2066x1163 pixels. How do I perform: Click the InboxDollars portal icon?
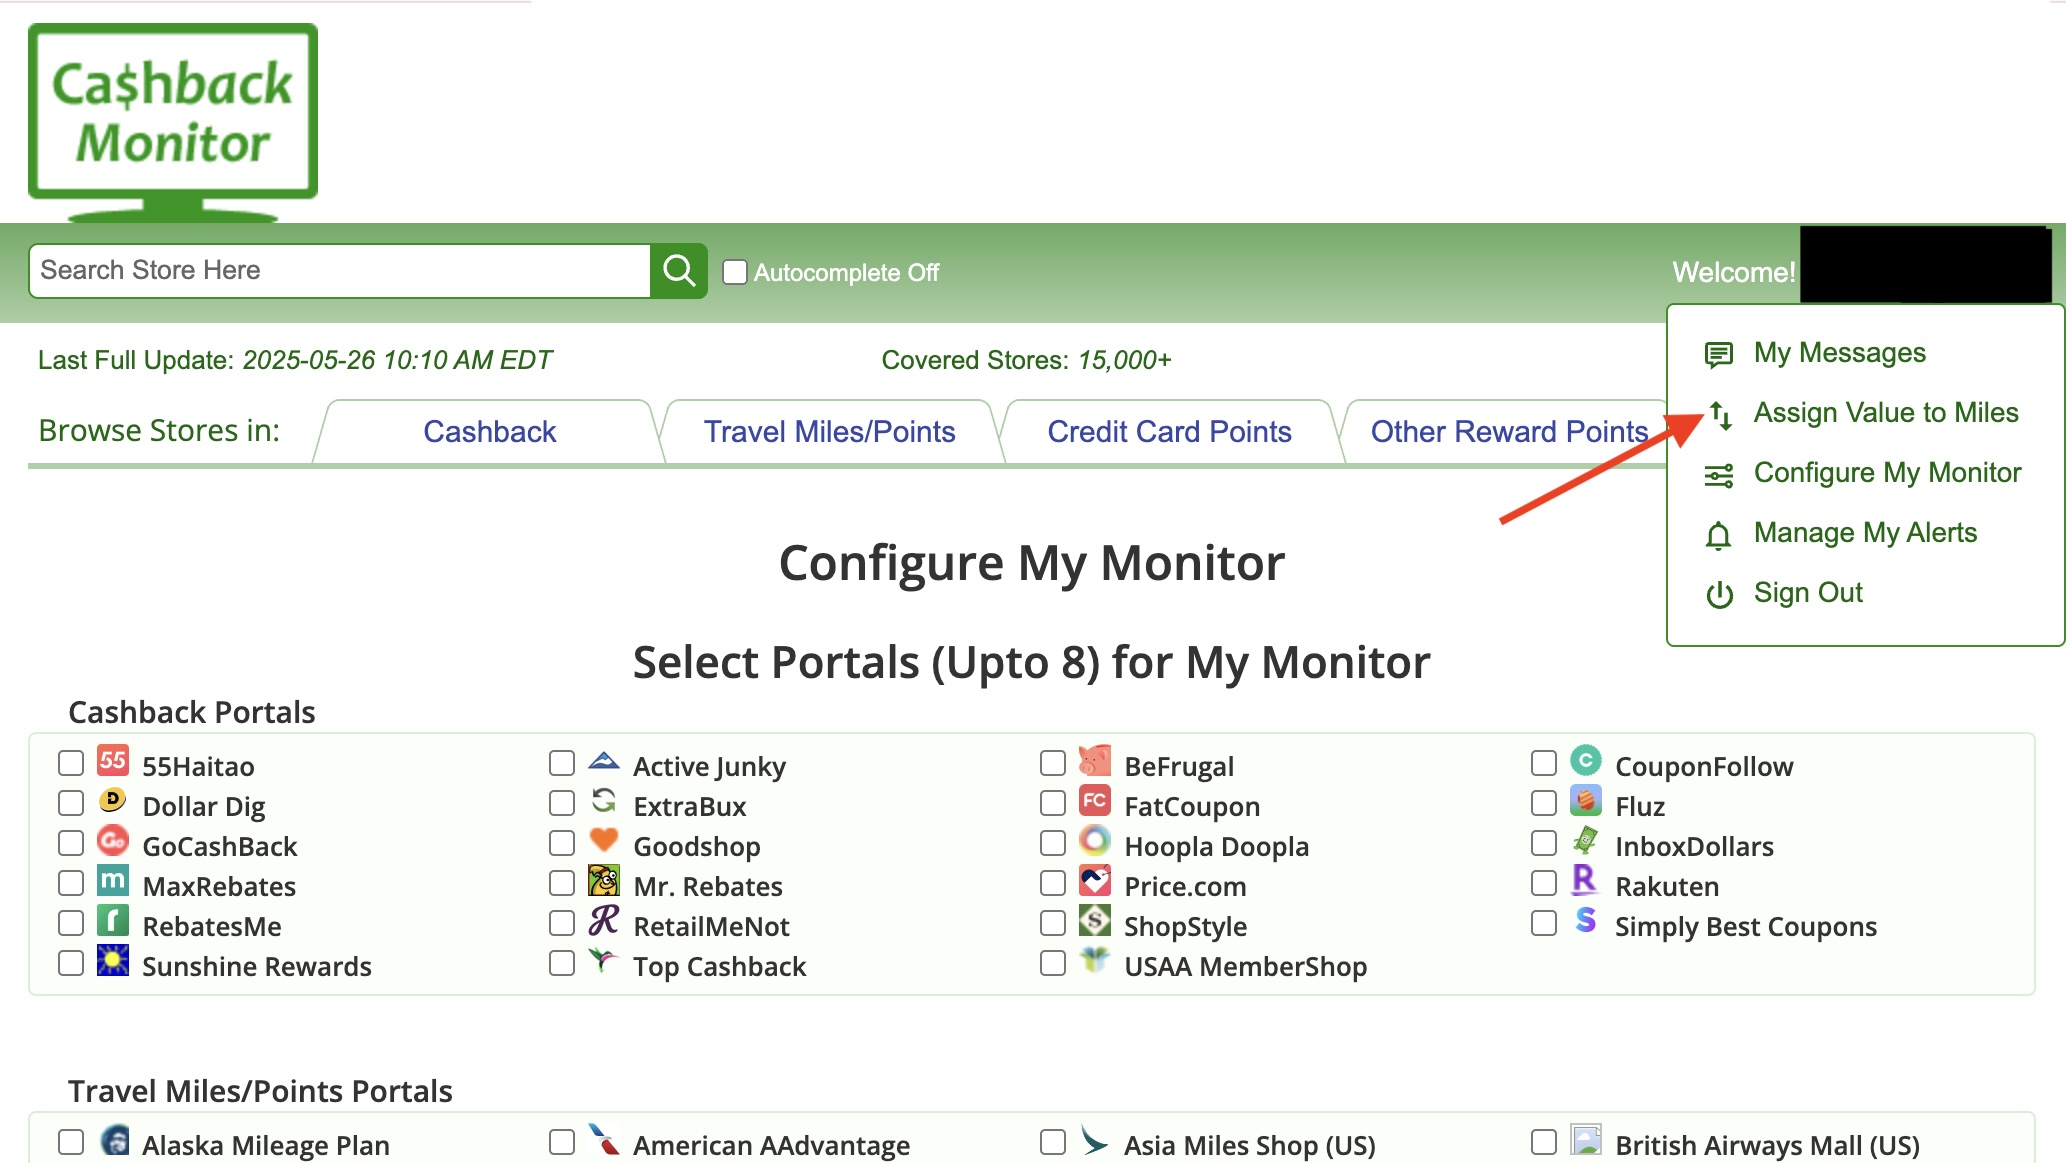pyautogui.click(x=1586, y=841)
